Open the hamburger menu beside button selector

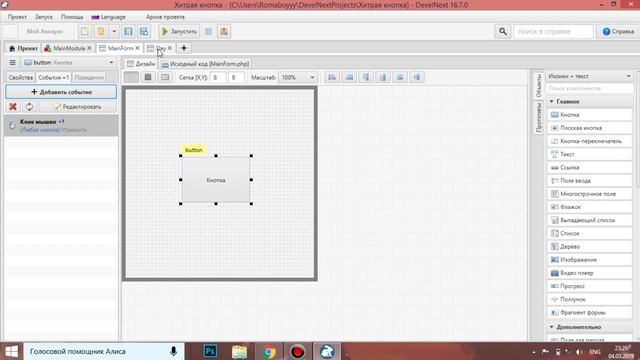point(13,62)
